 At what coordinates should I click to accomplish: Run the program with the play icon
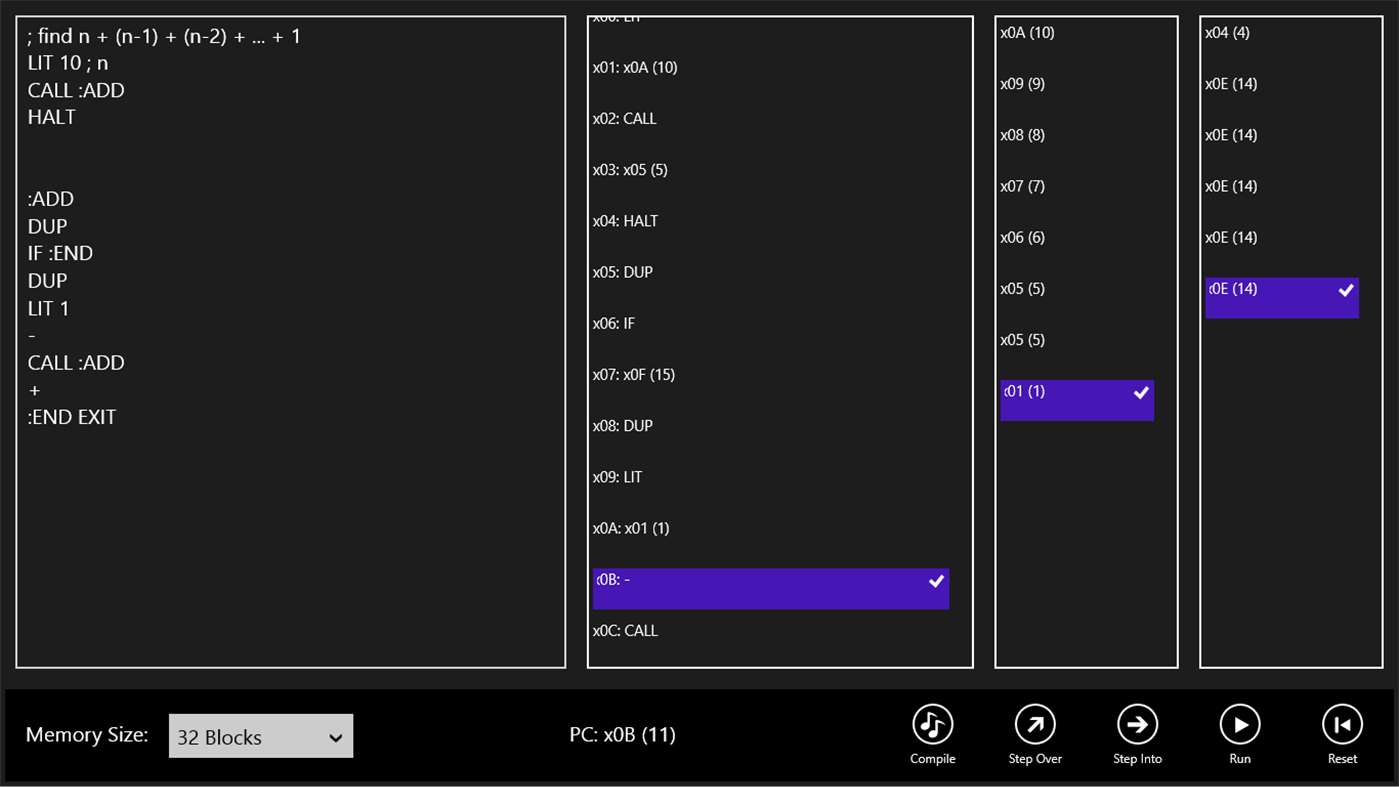click(1240, 725)
